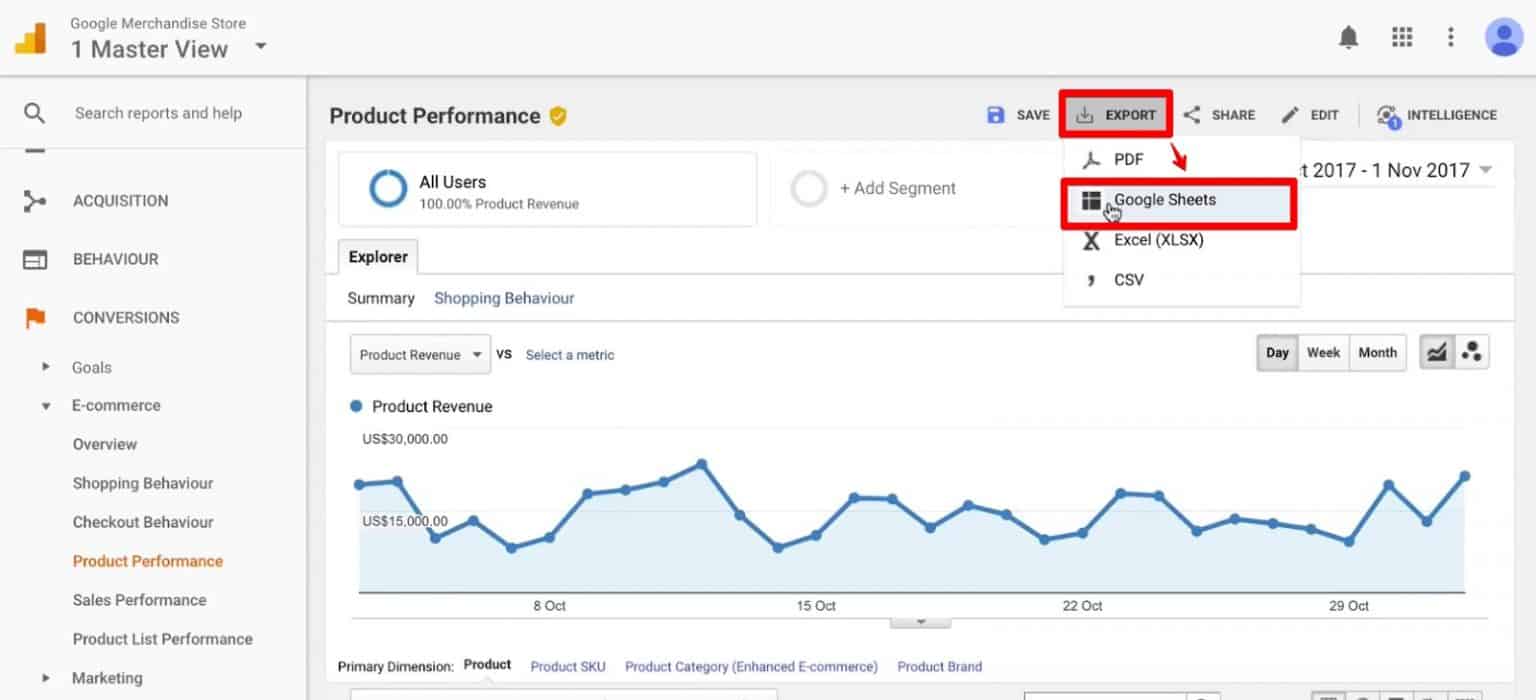Click the Search reports and help field
The height and width of the screenshot is (700, 1536).
pos(158,113)
